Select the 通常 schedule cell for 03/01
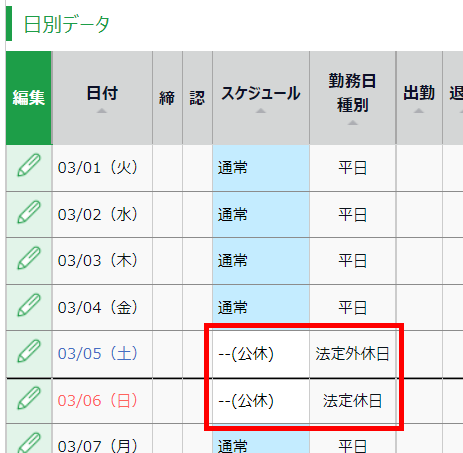Screen dimensions: 463x453 [261, 168]
